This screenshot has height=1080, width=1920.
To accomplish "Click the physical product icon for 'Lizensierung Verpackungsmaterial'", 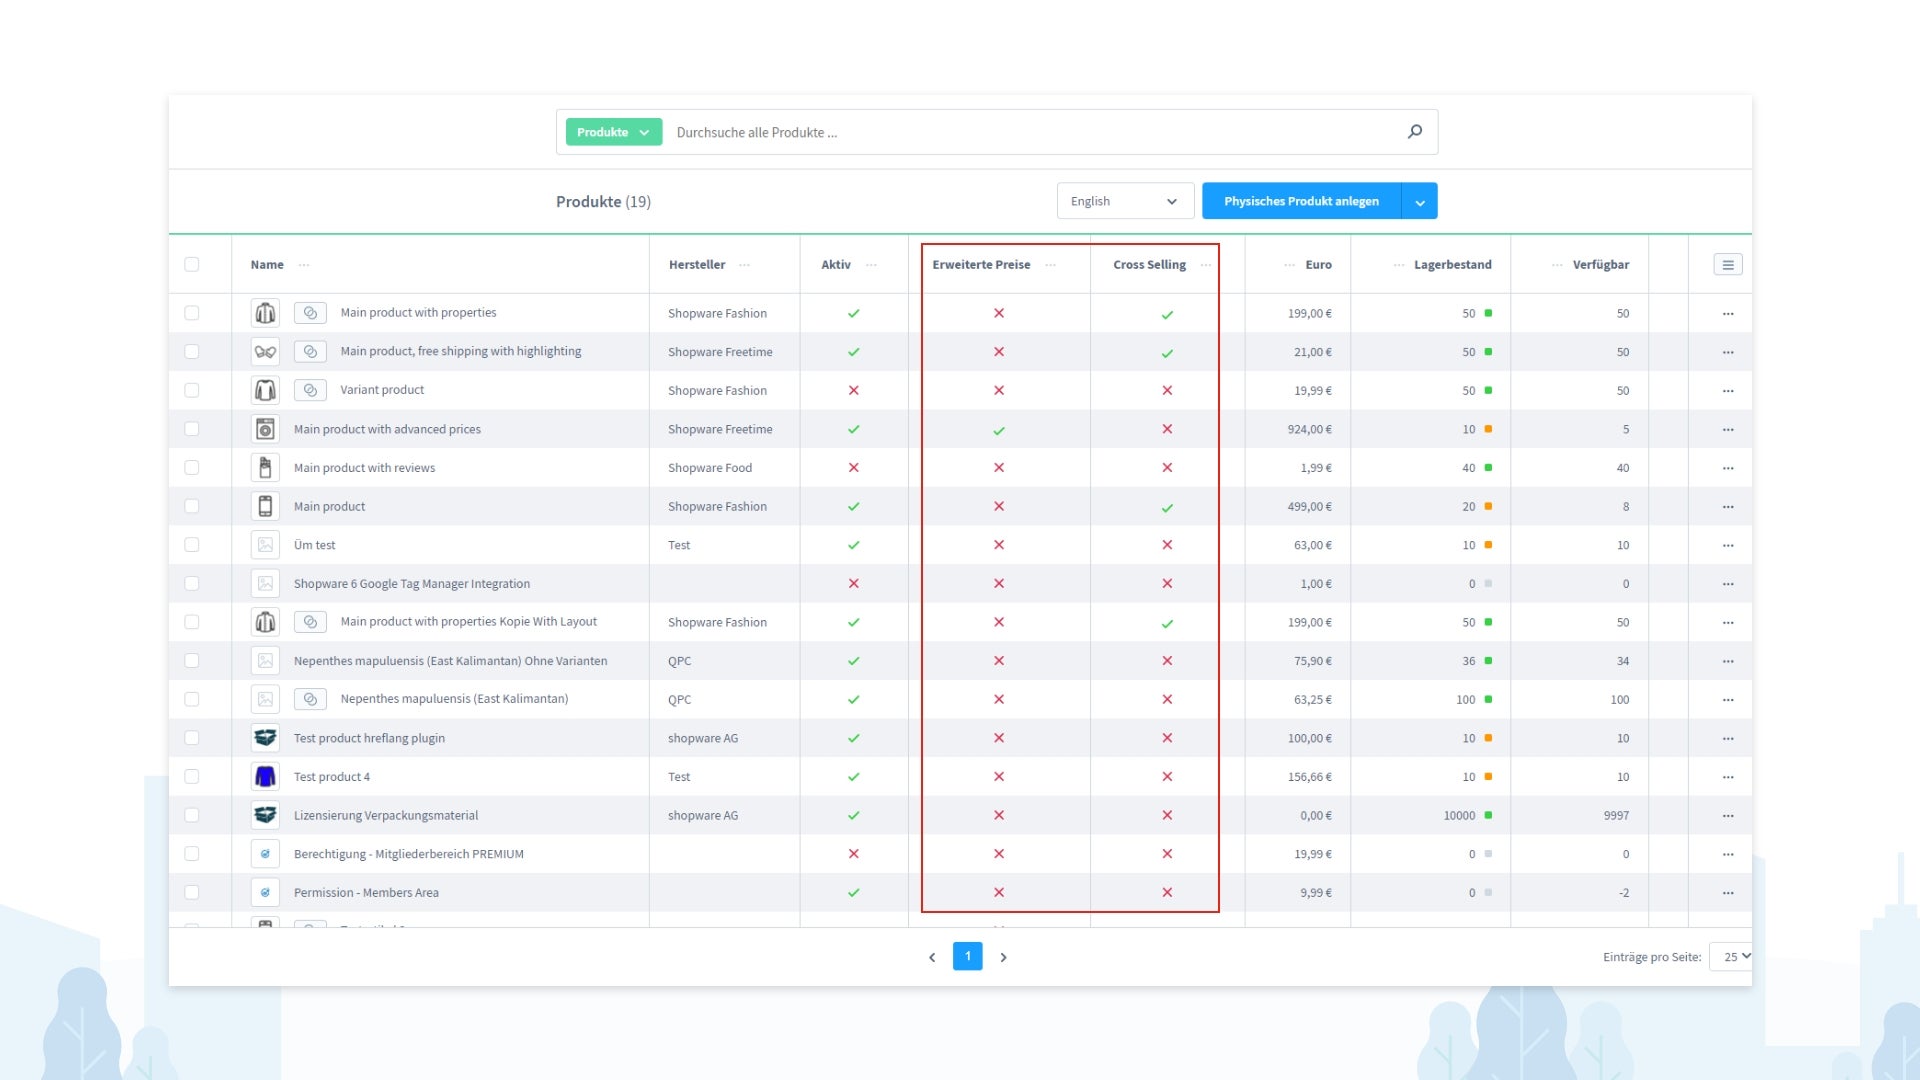I will pyautogui.click(x=265, y=815).
